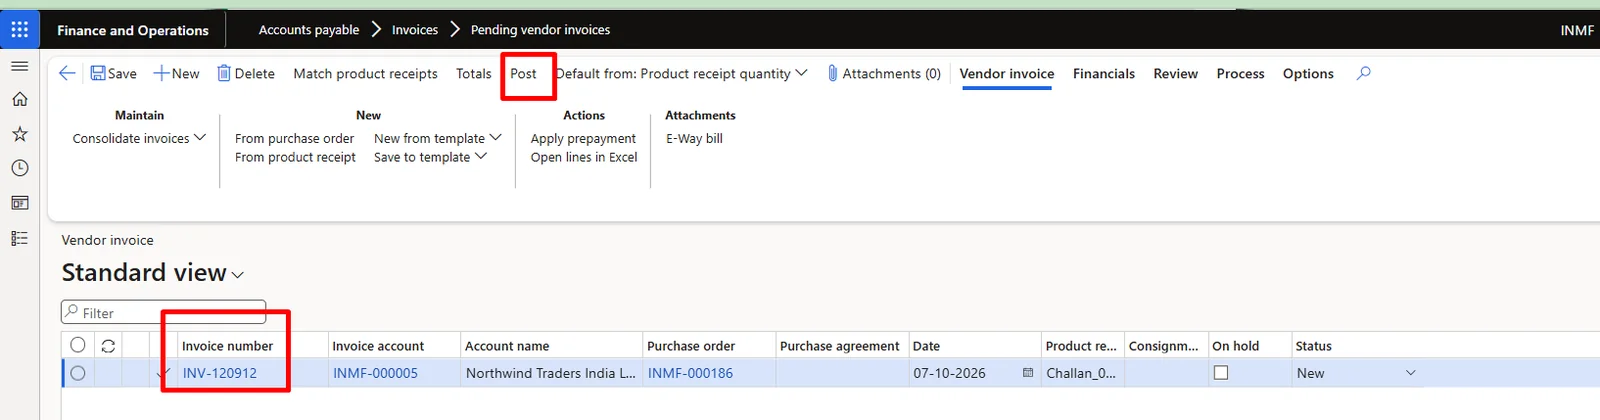The width and height of the screenshot is (1600, 420).
Task: Save the pending vendor invoice
Action: click(113, 73)
